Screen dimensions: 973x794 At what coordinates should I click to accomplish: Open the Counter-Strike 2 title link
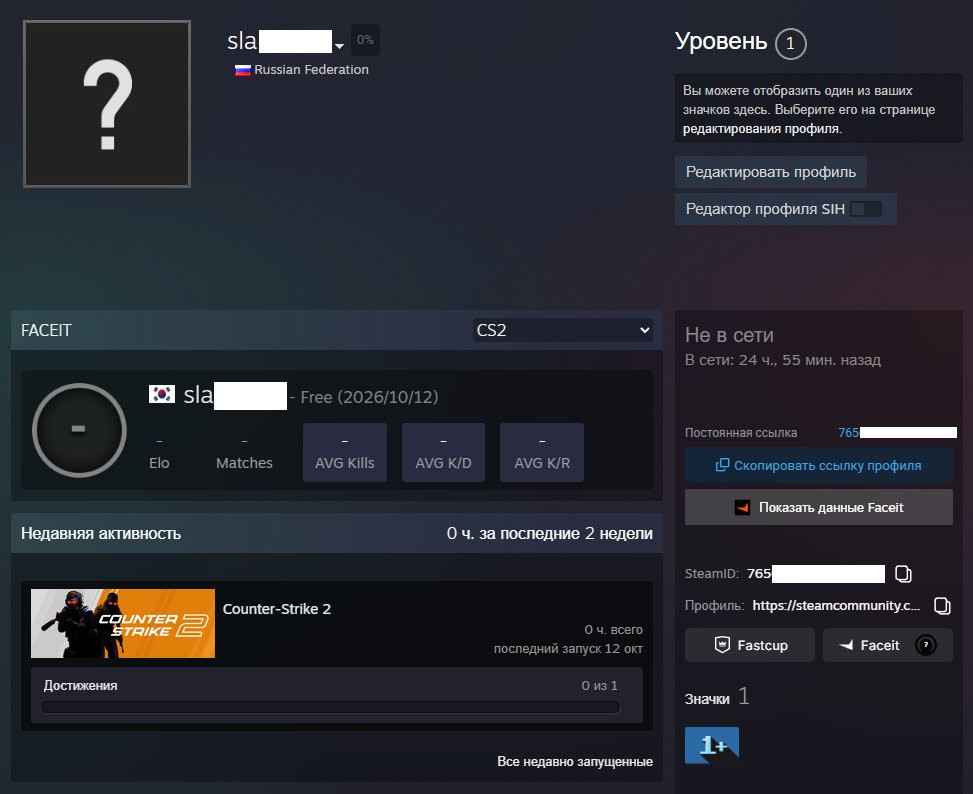277,609
